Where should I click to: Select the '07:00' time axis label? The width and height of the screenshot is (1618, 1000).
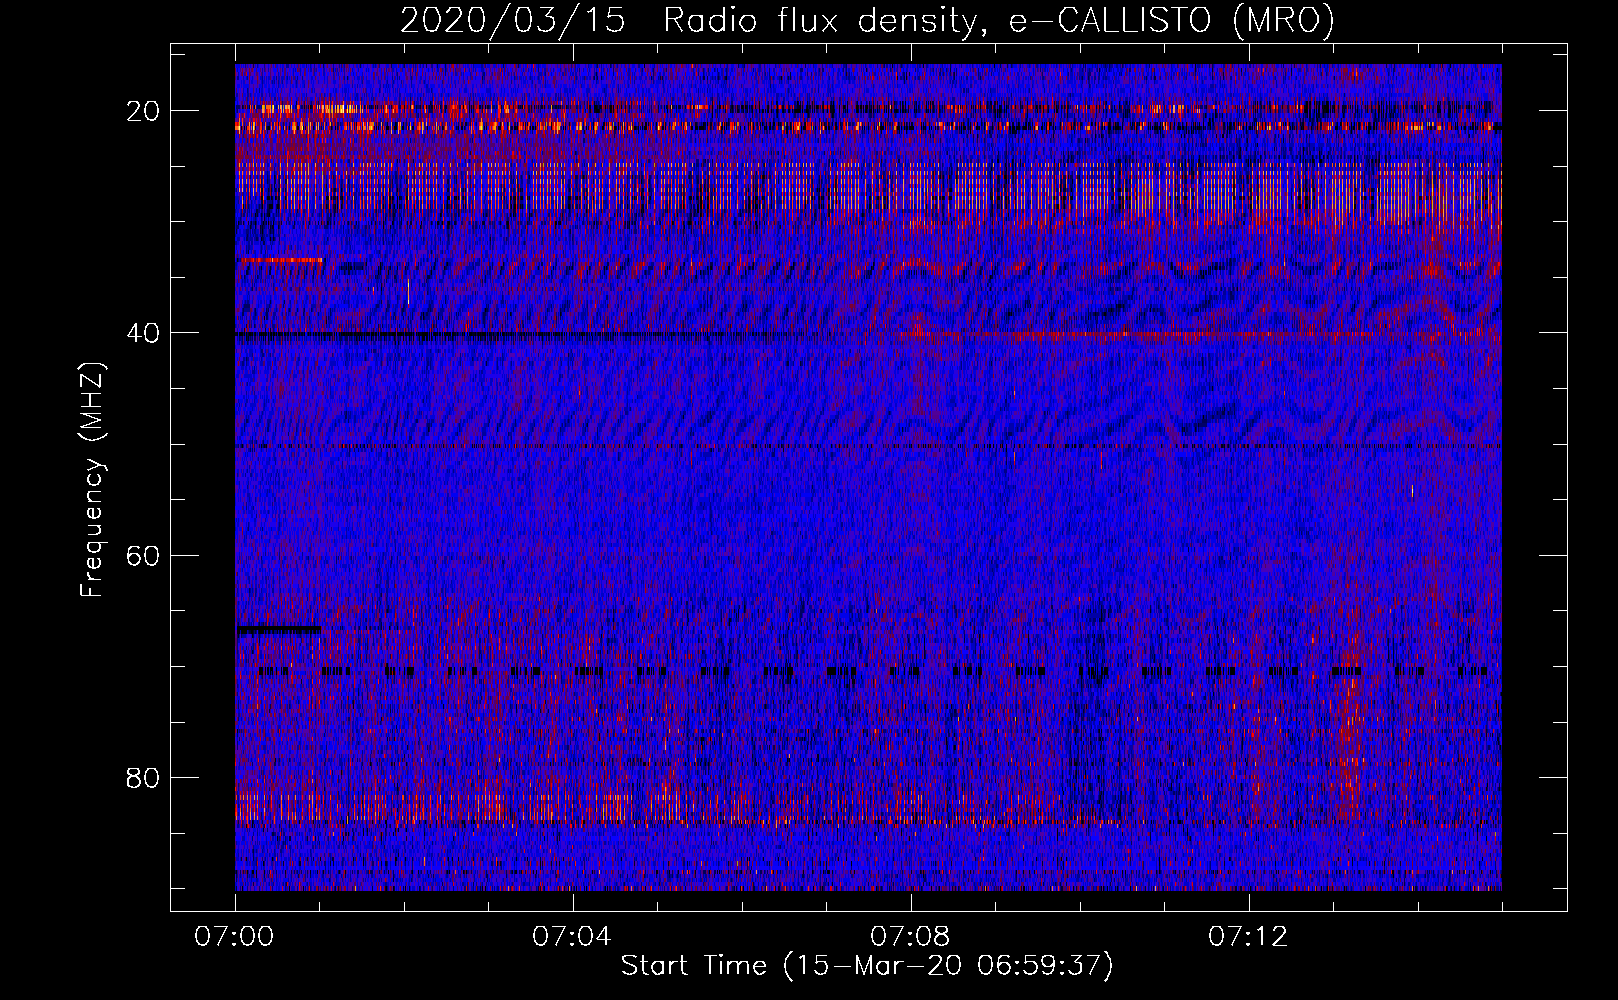point(234,936)
